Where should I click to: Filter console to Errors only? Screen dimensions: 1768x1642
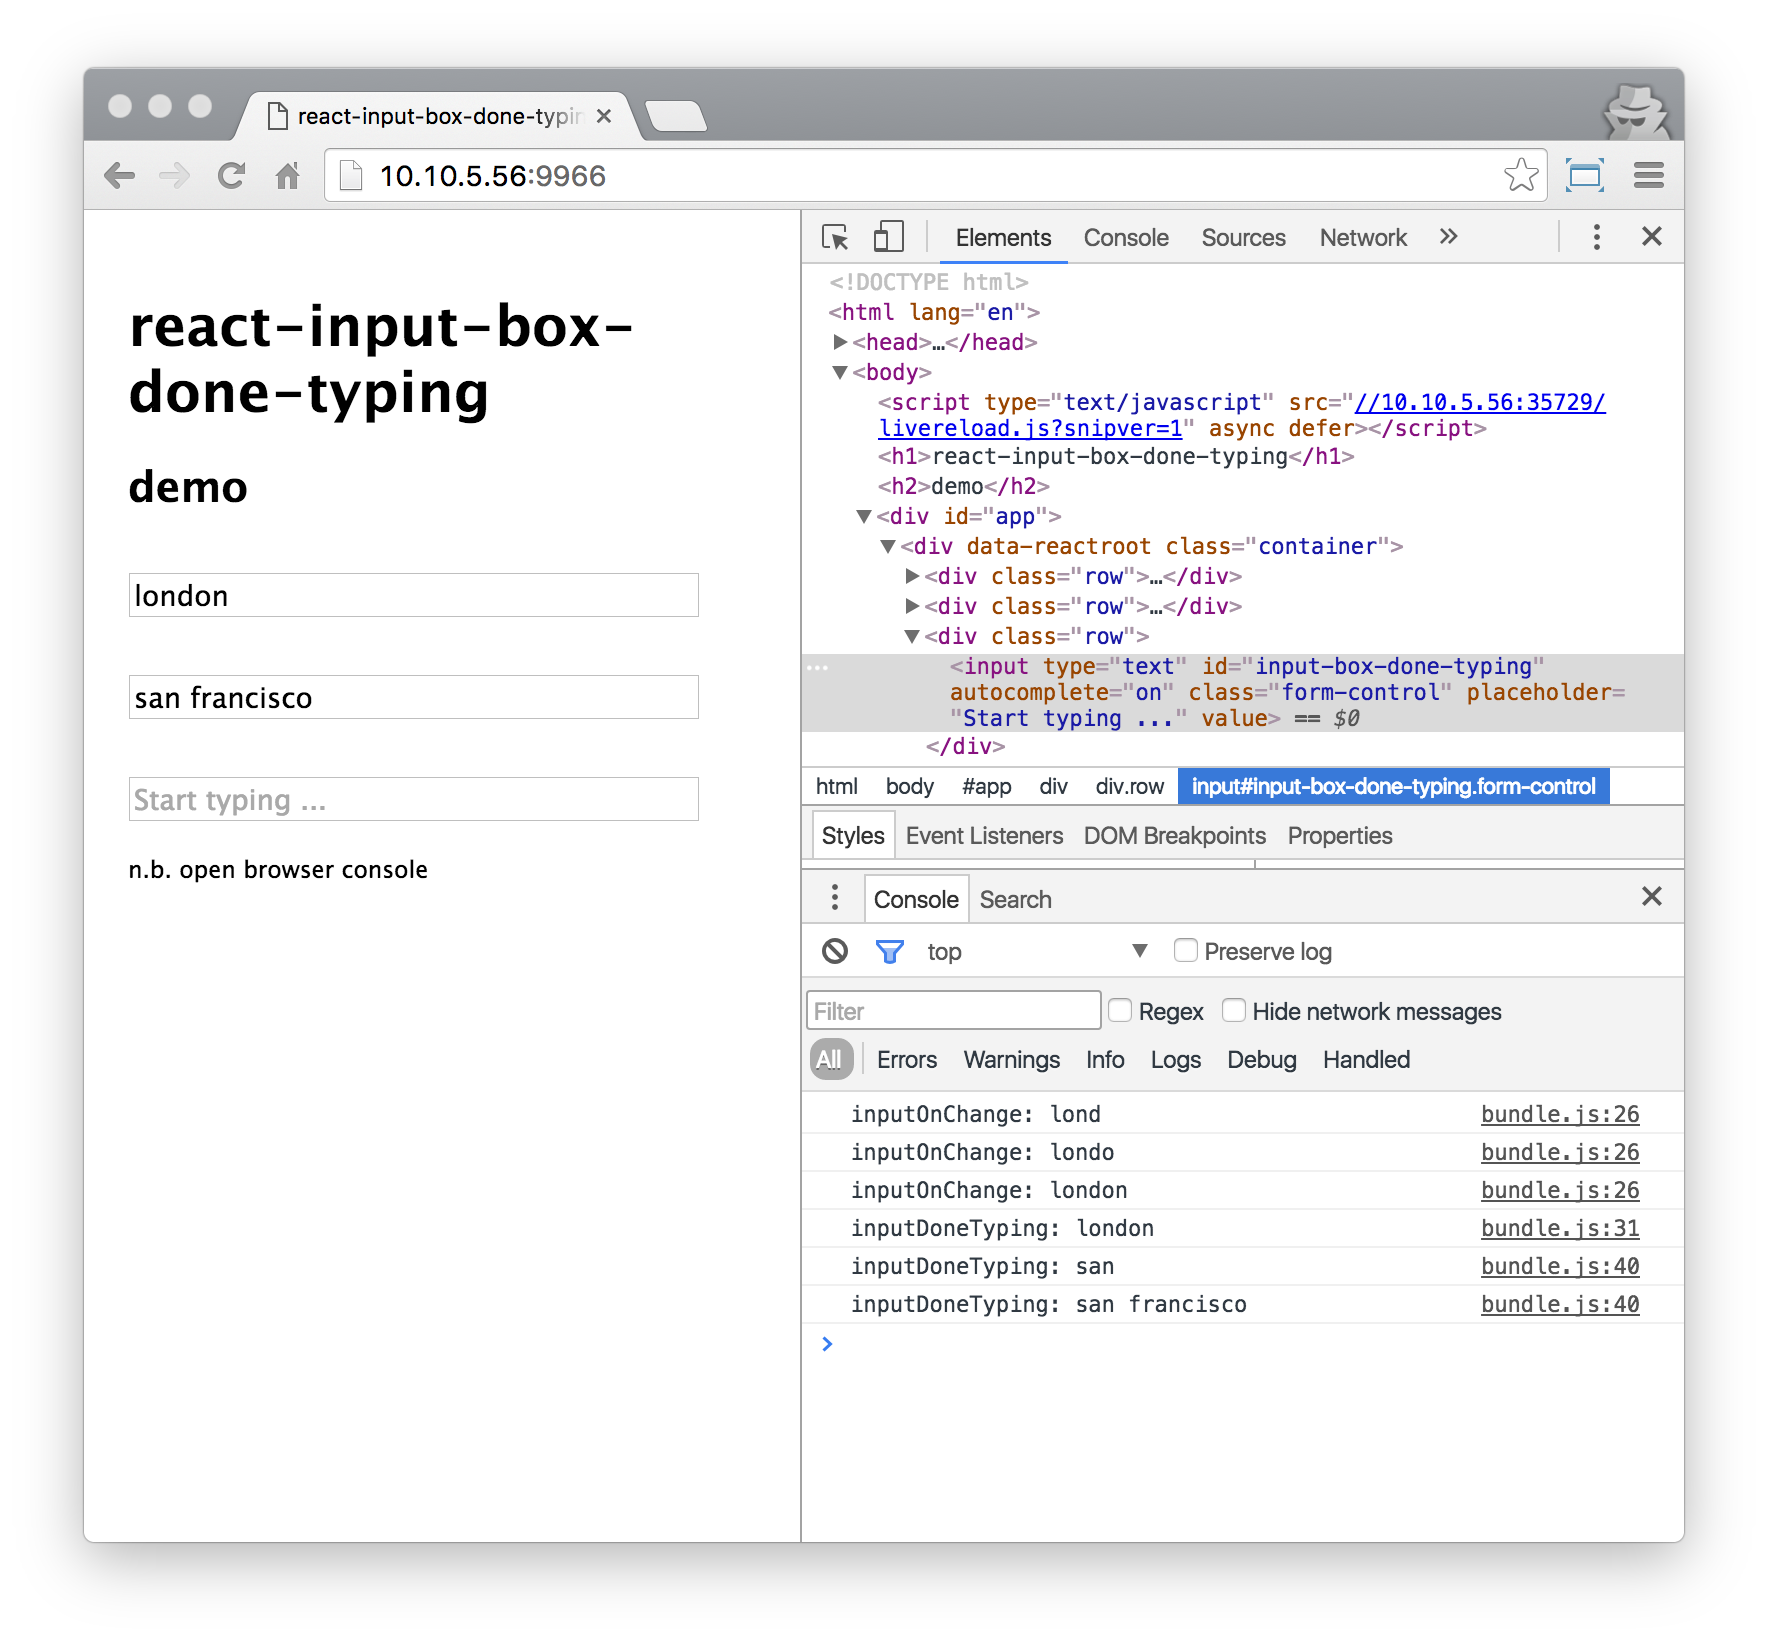[907, 1060]
